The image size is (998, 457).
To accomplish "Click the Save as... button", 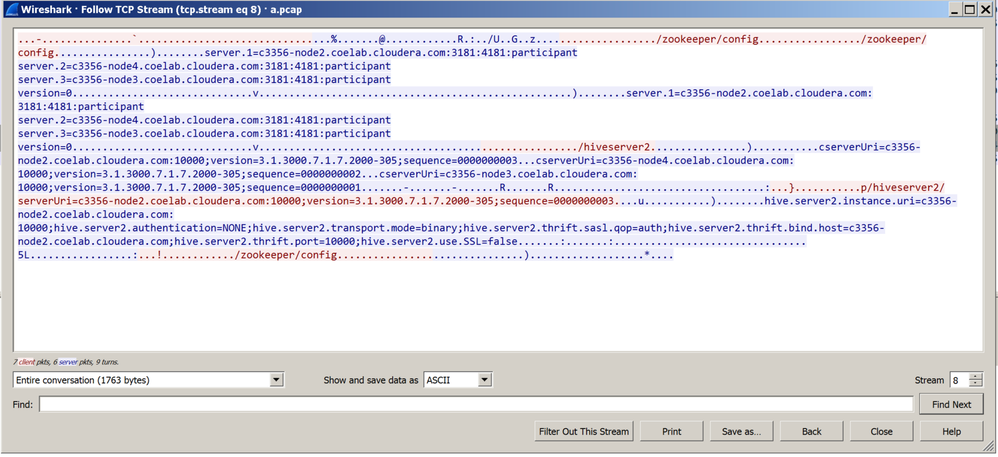I will [741, 432].
